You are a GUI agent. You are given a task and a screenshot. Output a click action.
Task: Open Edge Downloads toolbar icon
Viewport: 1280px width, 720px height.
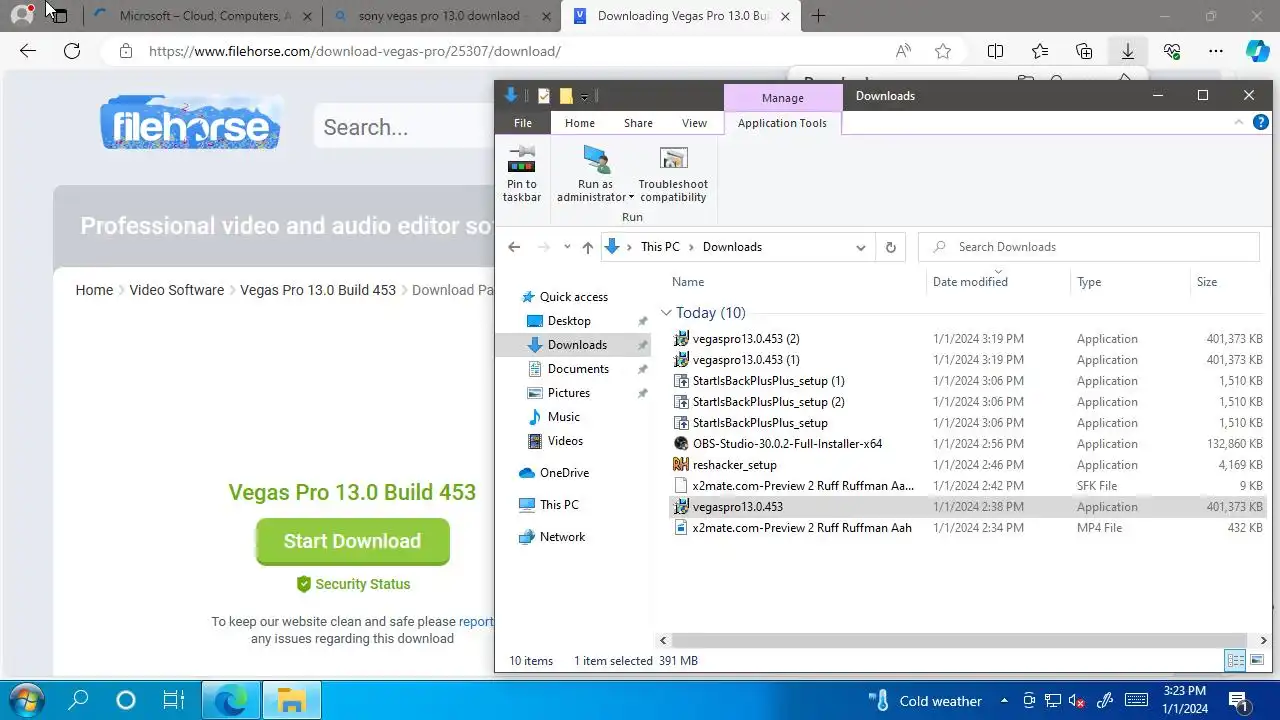[x=1128, y=51]
